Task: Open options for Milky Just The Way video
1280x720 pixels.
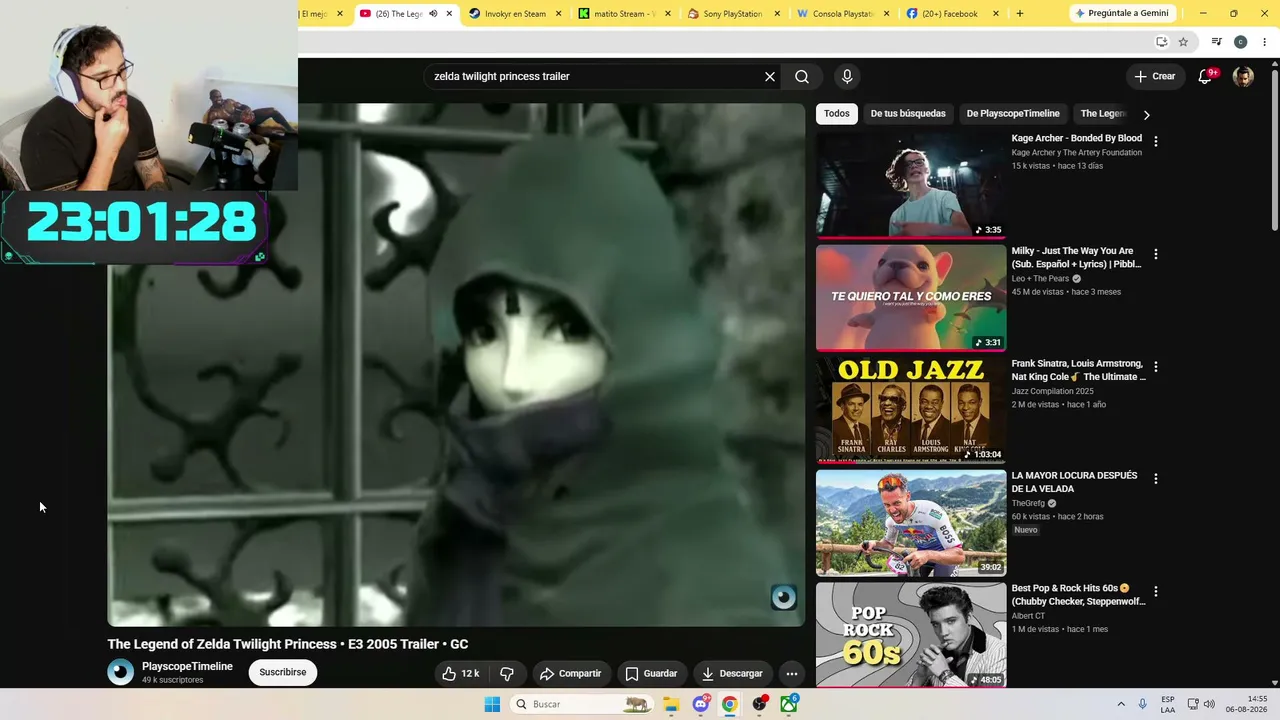Action: [1156, 255]
